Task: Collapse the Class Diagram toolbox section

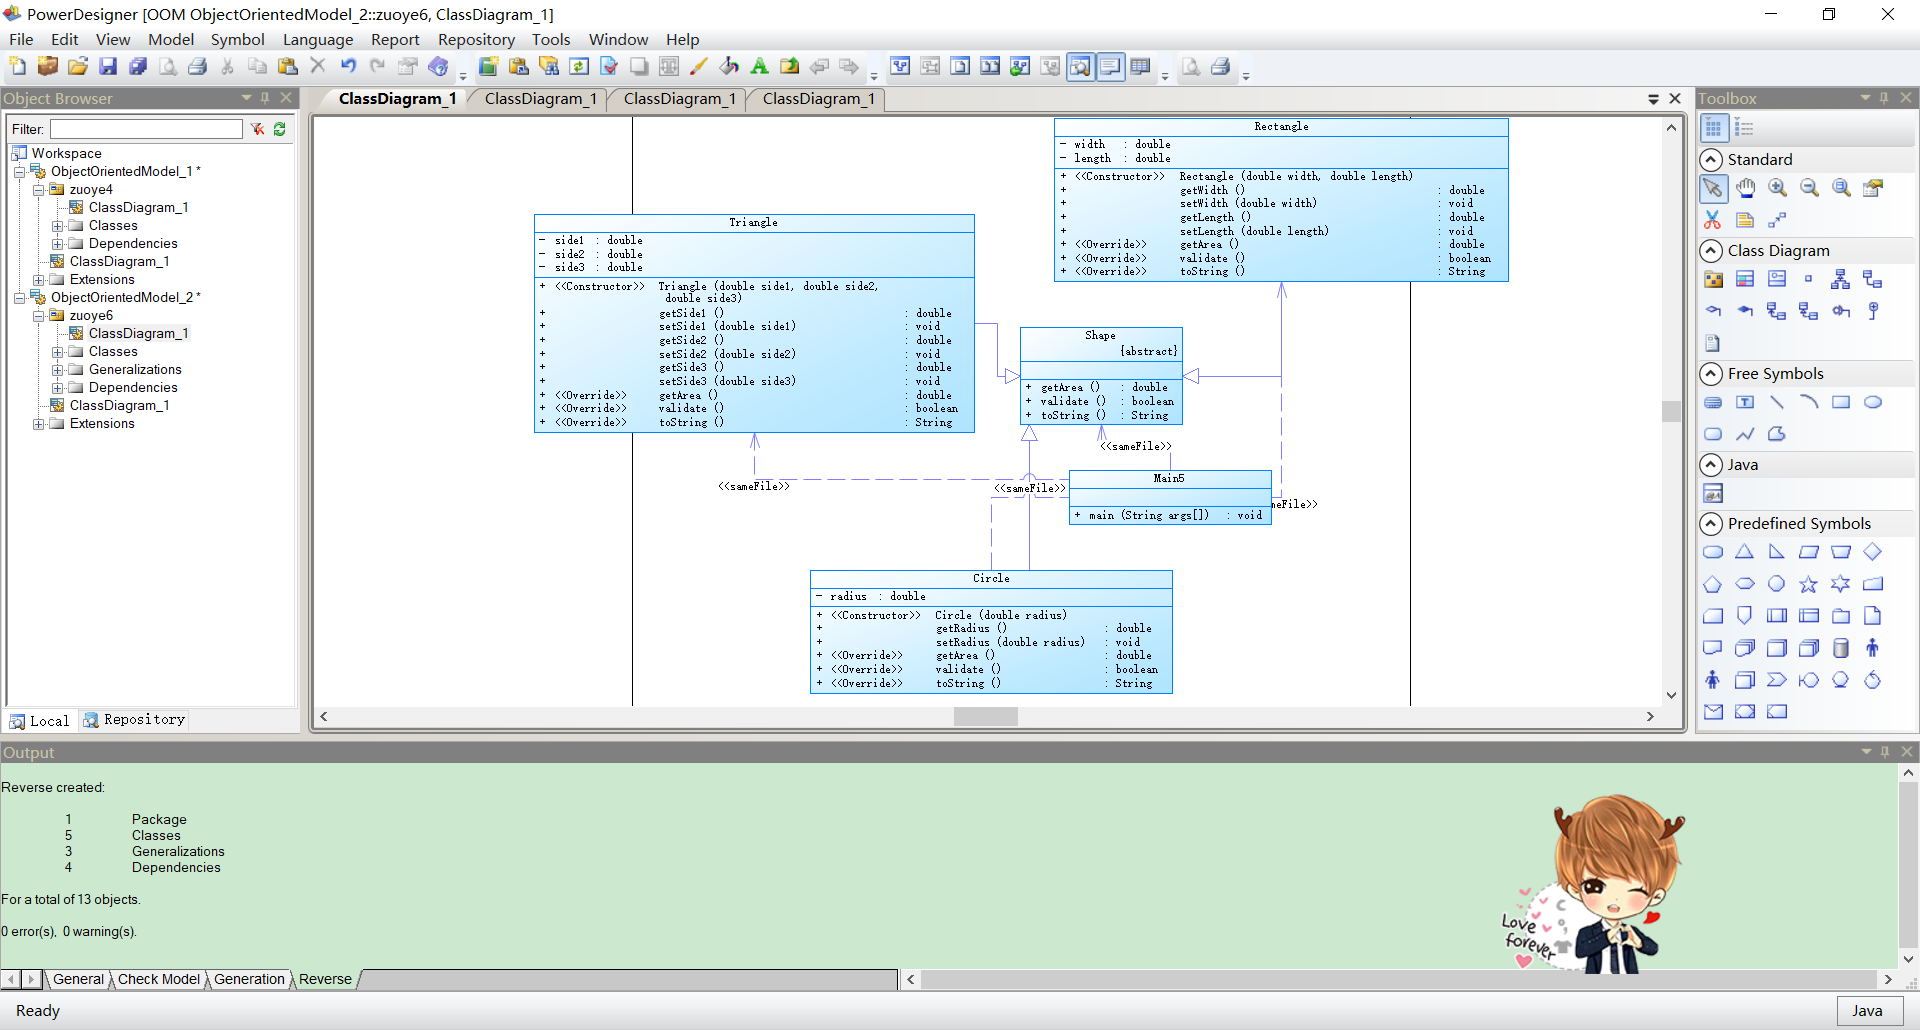Action: 1711,251
